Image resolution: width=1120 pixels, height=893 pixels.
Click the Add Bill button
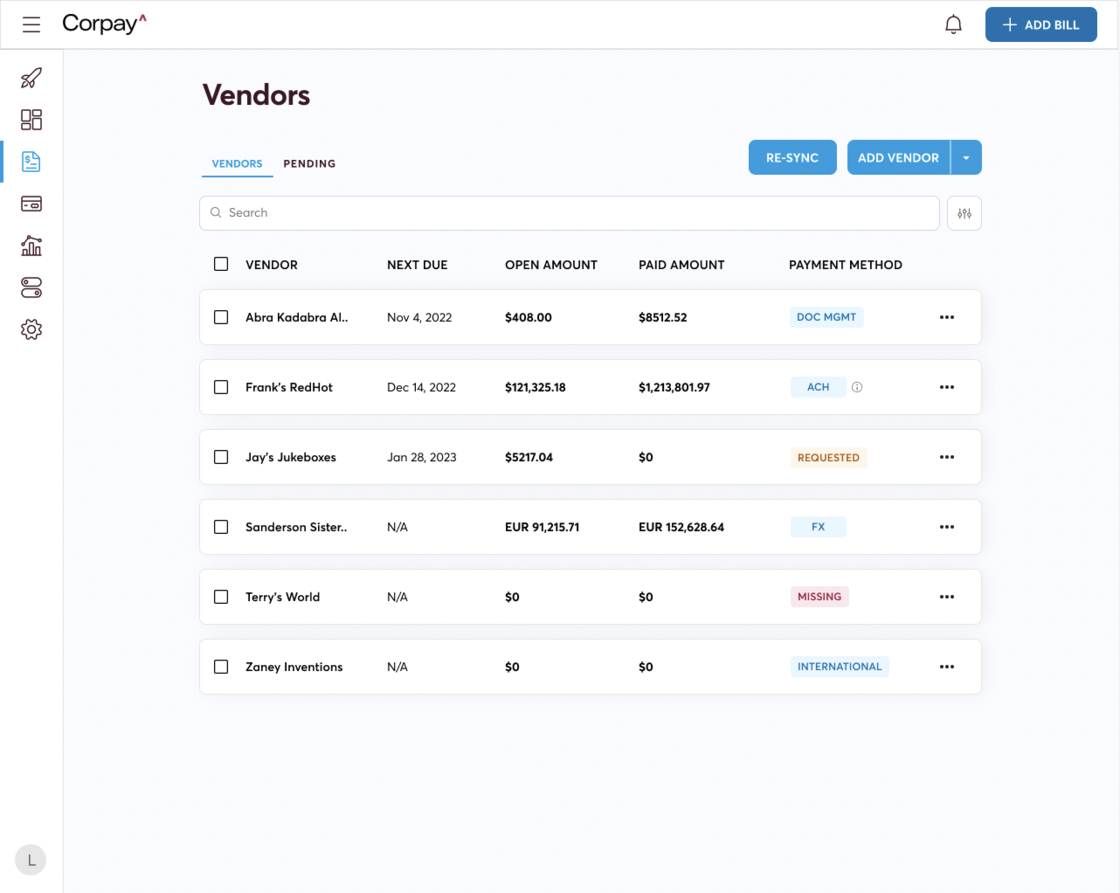pyautogui.click(x=1040, y=25)
